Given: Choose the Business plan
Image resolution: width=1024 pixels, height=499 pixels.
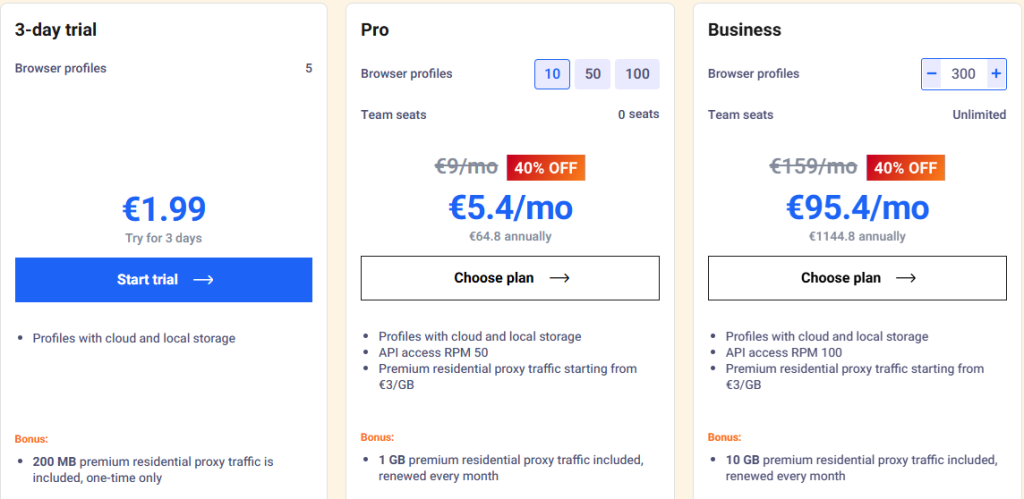Looking at the screenshot, I should pyautogui.click(x=856, y=278).
